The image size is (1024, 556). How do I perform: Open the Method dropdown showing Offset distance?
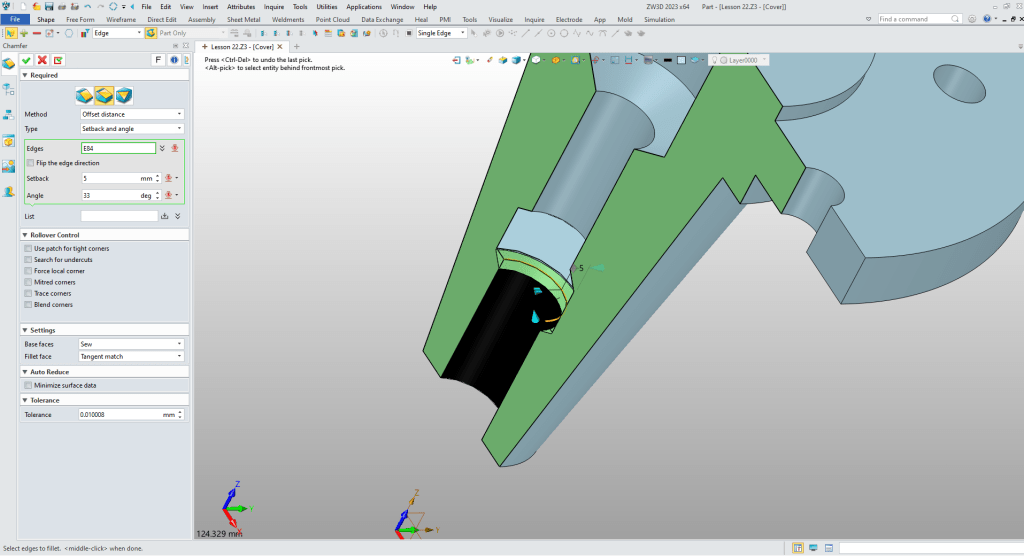pyautogui.click(x=132, y=114)
